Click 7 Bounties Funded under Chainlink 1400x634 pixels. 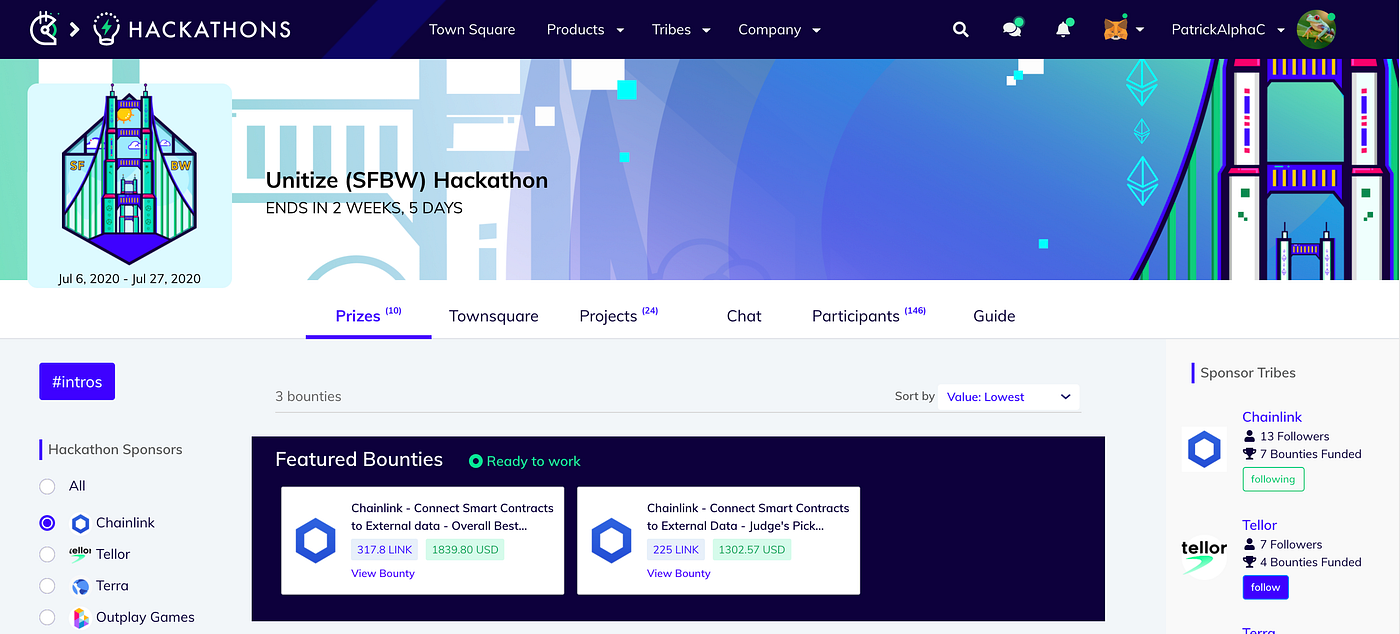tap(1302, 454)
